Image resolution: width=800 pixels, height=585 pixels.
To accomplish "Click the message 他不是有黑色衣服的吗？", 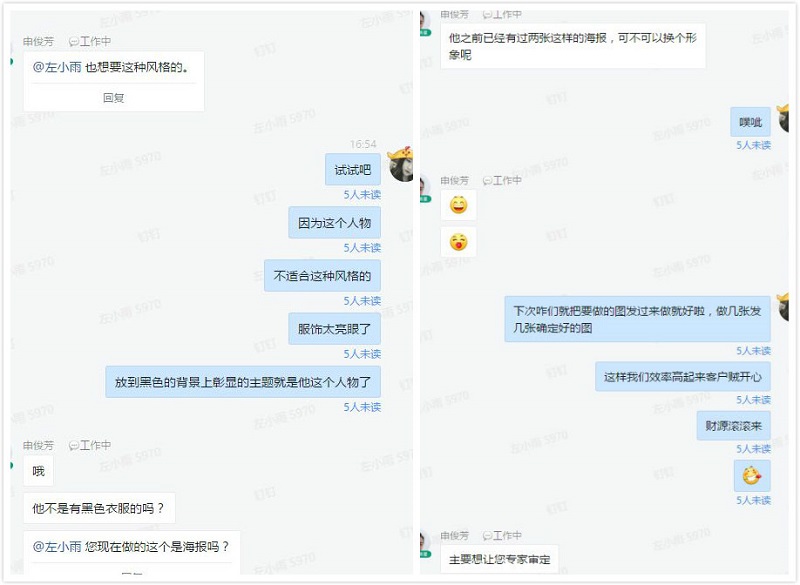I will click(x=99, y=508).
